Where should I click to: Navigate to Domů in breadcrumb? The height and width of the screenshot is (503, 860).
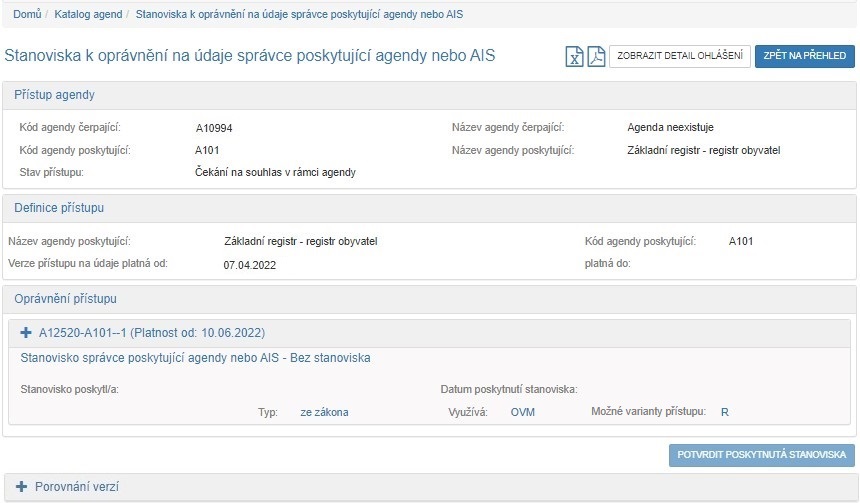27,15
